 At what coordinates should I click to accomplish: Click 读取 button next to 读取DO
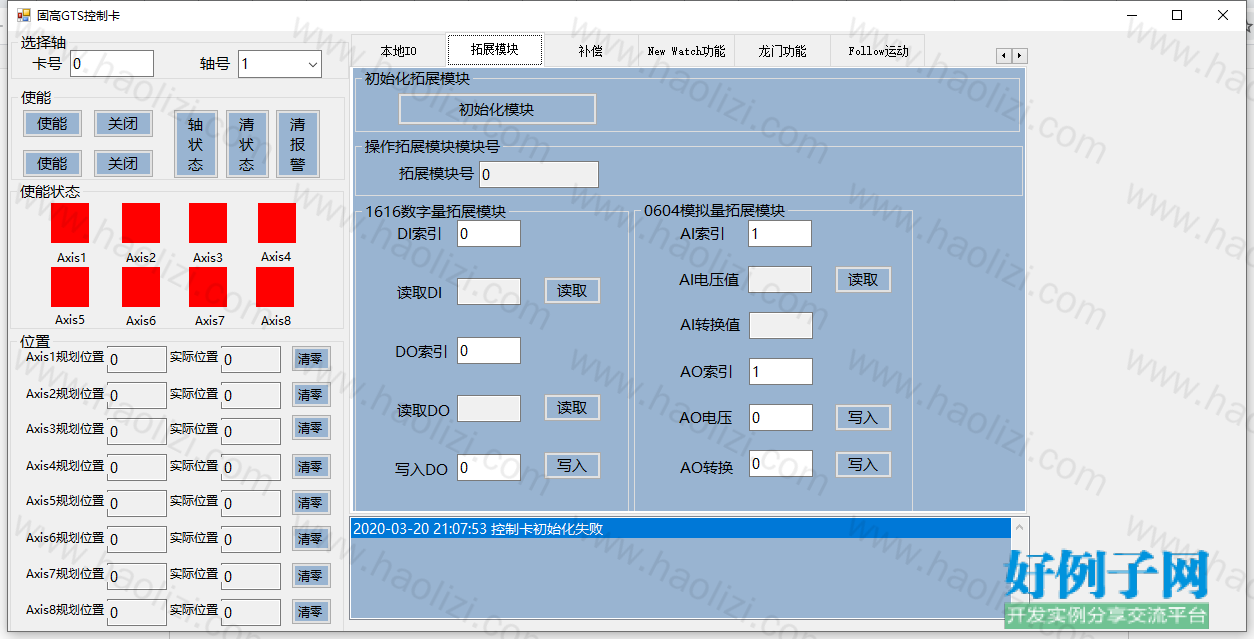coord(572,407)
